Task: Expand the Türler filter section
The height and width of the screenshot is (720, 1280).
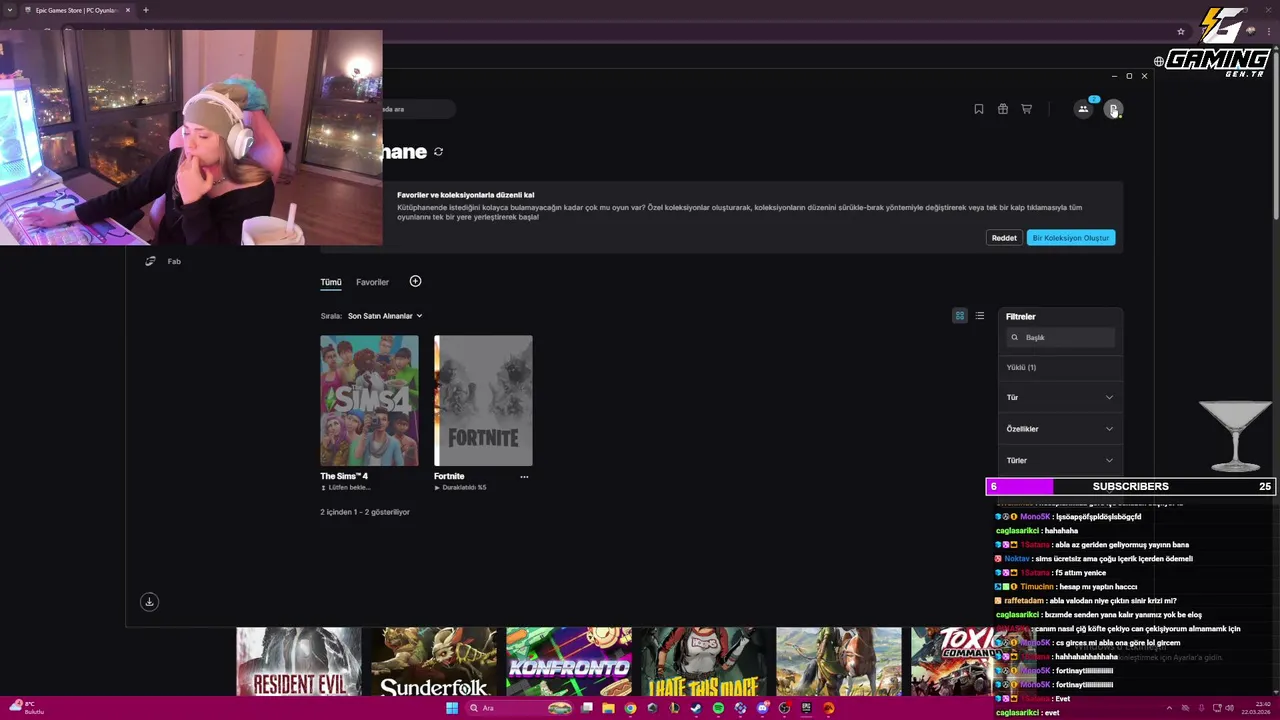Action: tap(1060, 460)
